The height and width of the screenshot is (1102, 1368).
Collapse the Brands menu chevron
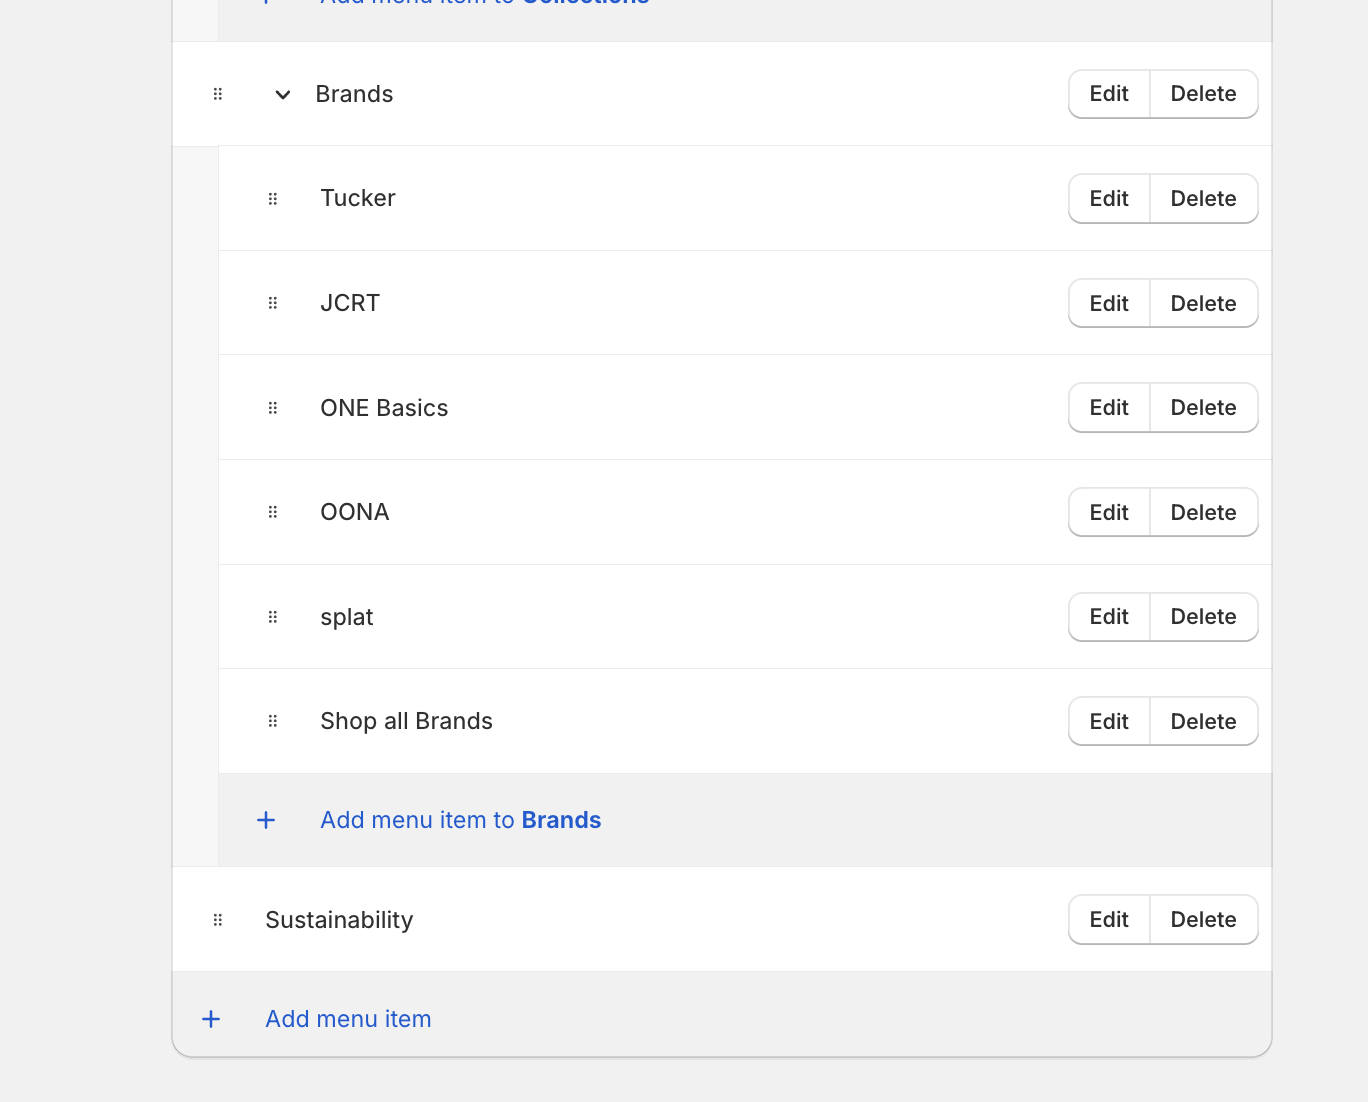[283, 94]
